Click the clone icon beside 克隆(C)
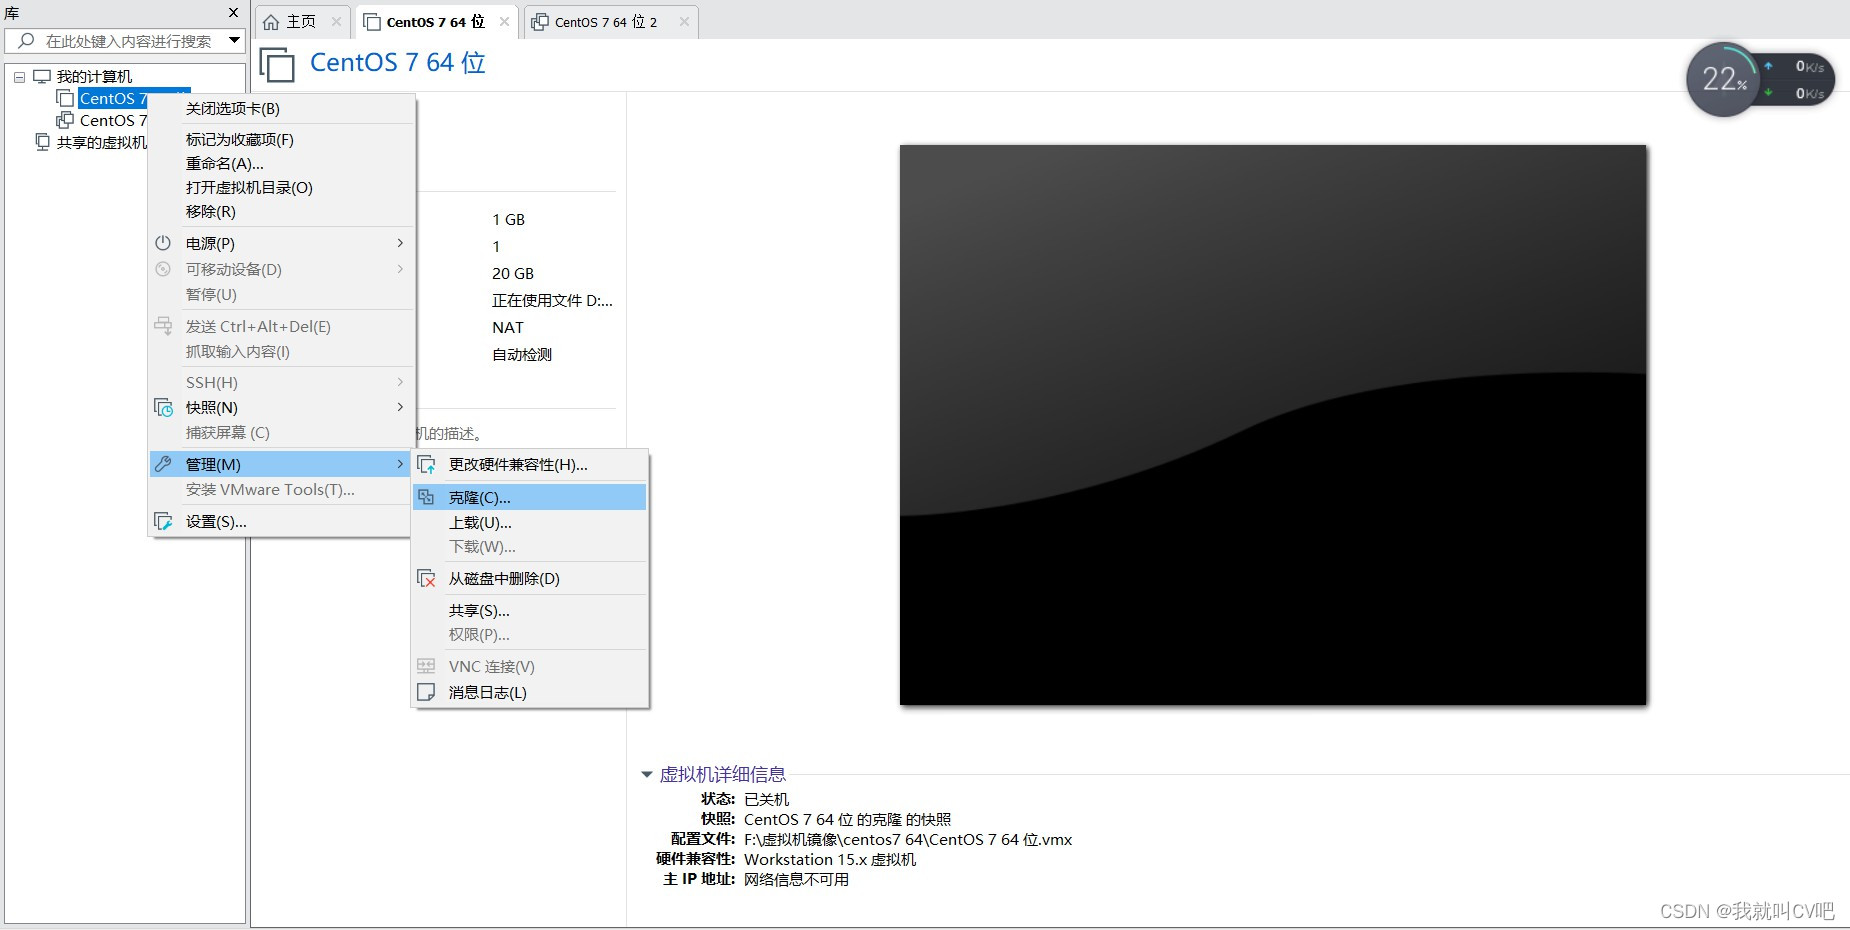The image size is (1850, 930). pyautogui.click(x=426, y=497)
